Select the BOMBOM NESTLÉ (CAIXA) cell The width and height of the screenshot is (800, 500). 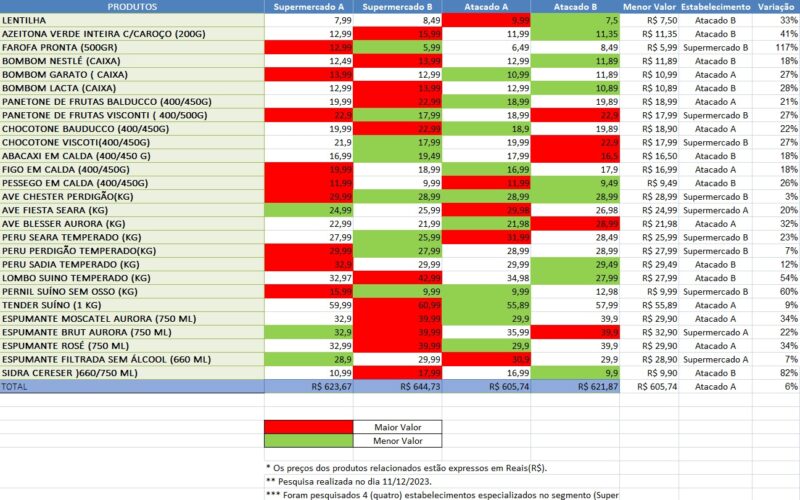point(132,61)
